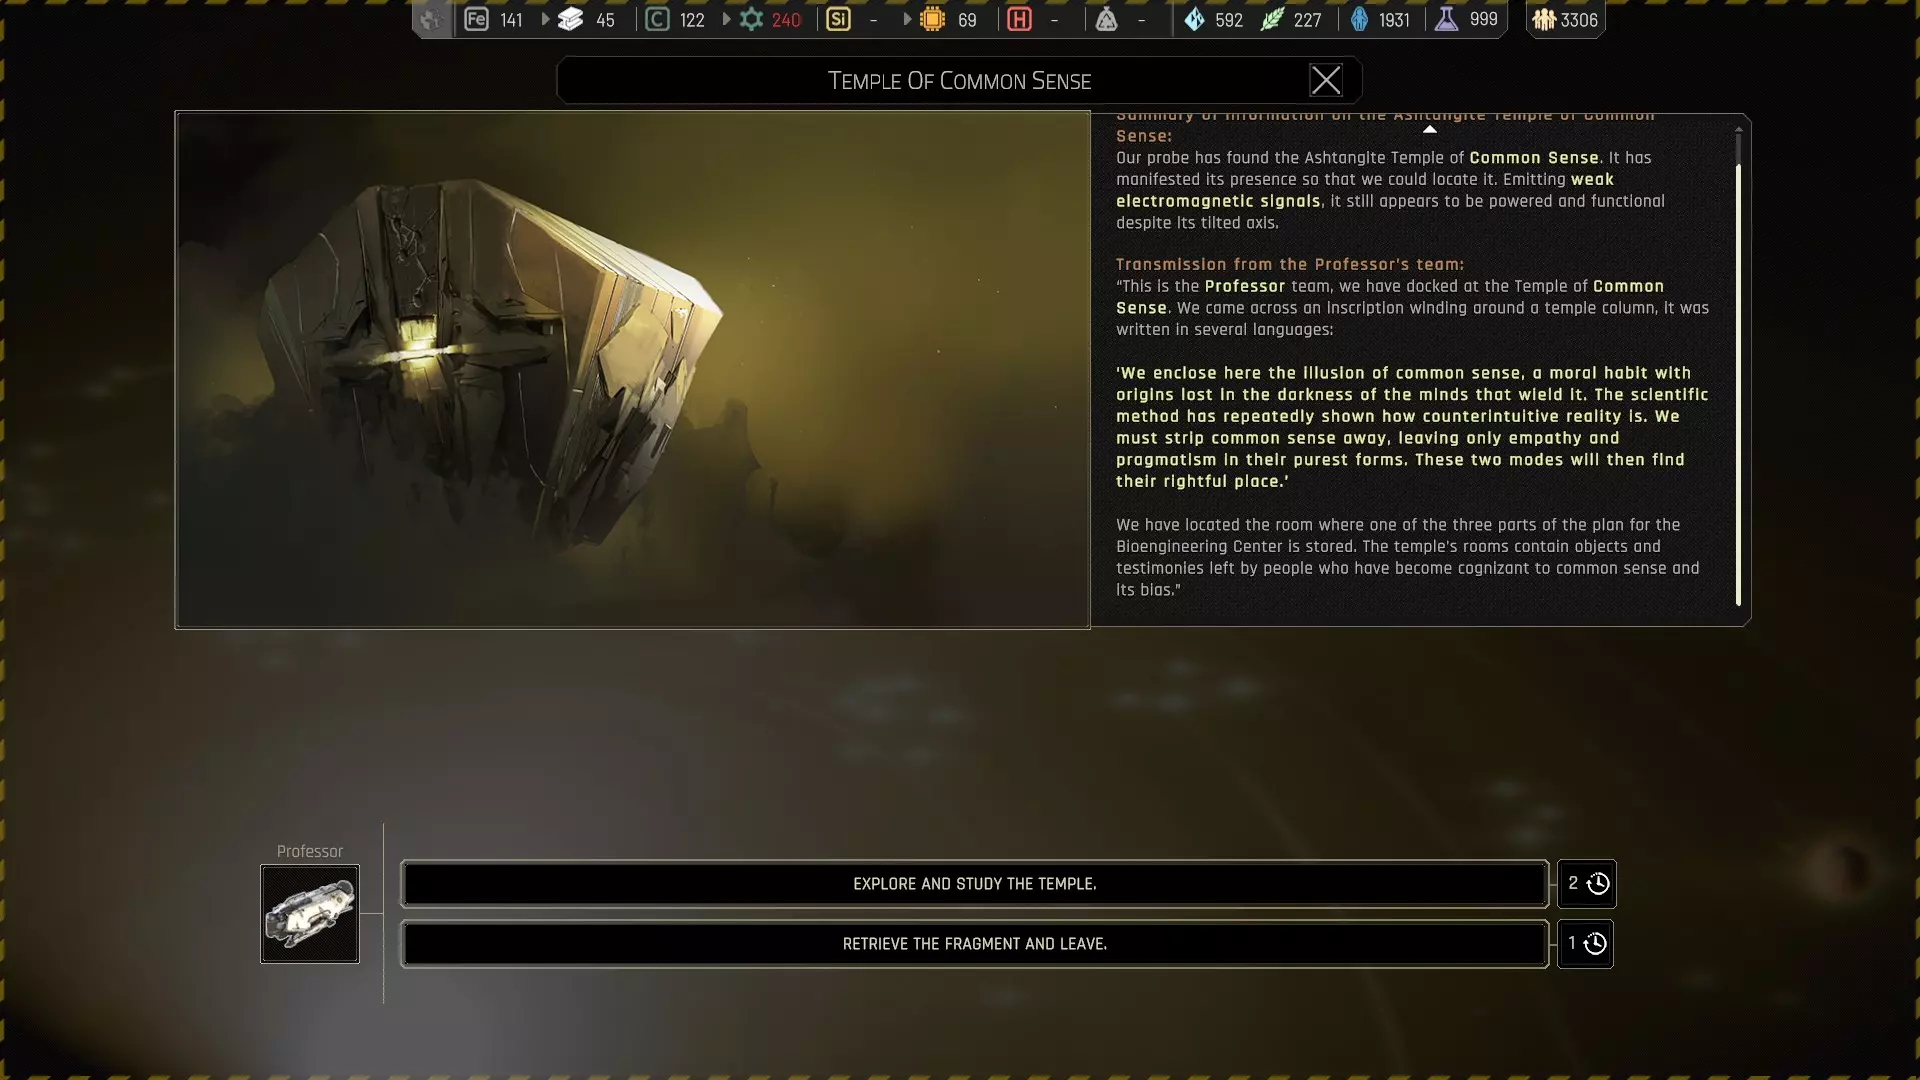
Task: Click the hydrogen H resource icon
Action: point(1019,19)
